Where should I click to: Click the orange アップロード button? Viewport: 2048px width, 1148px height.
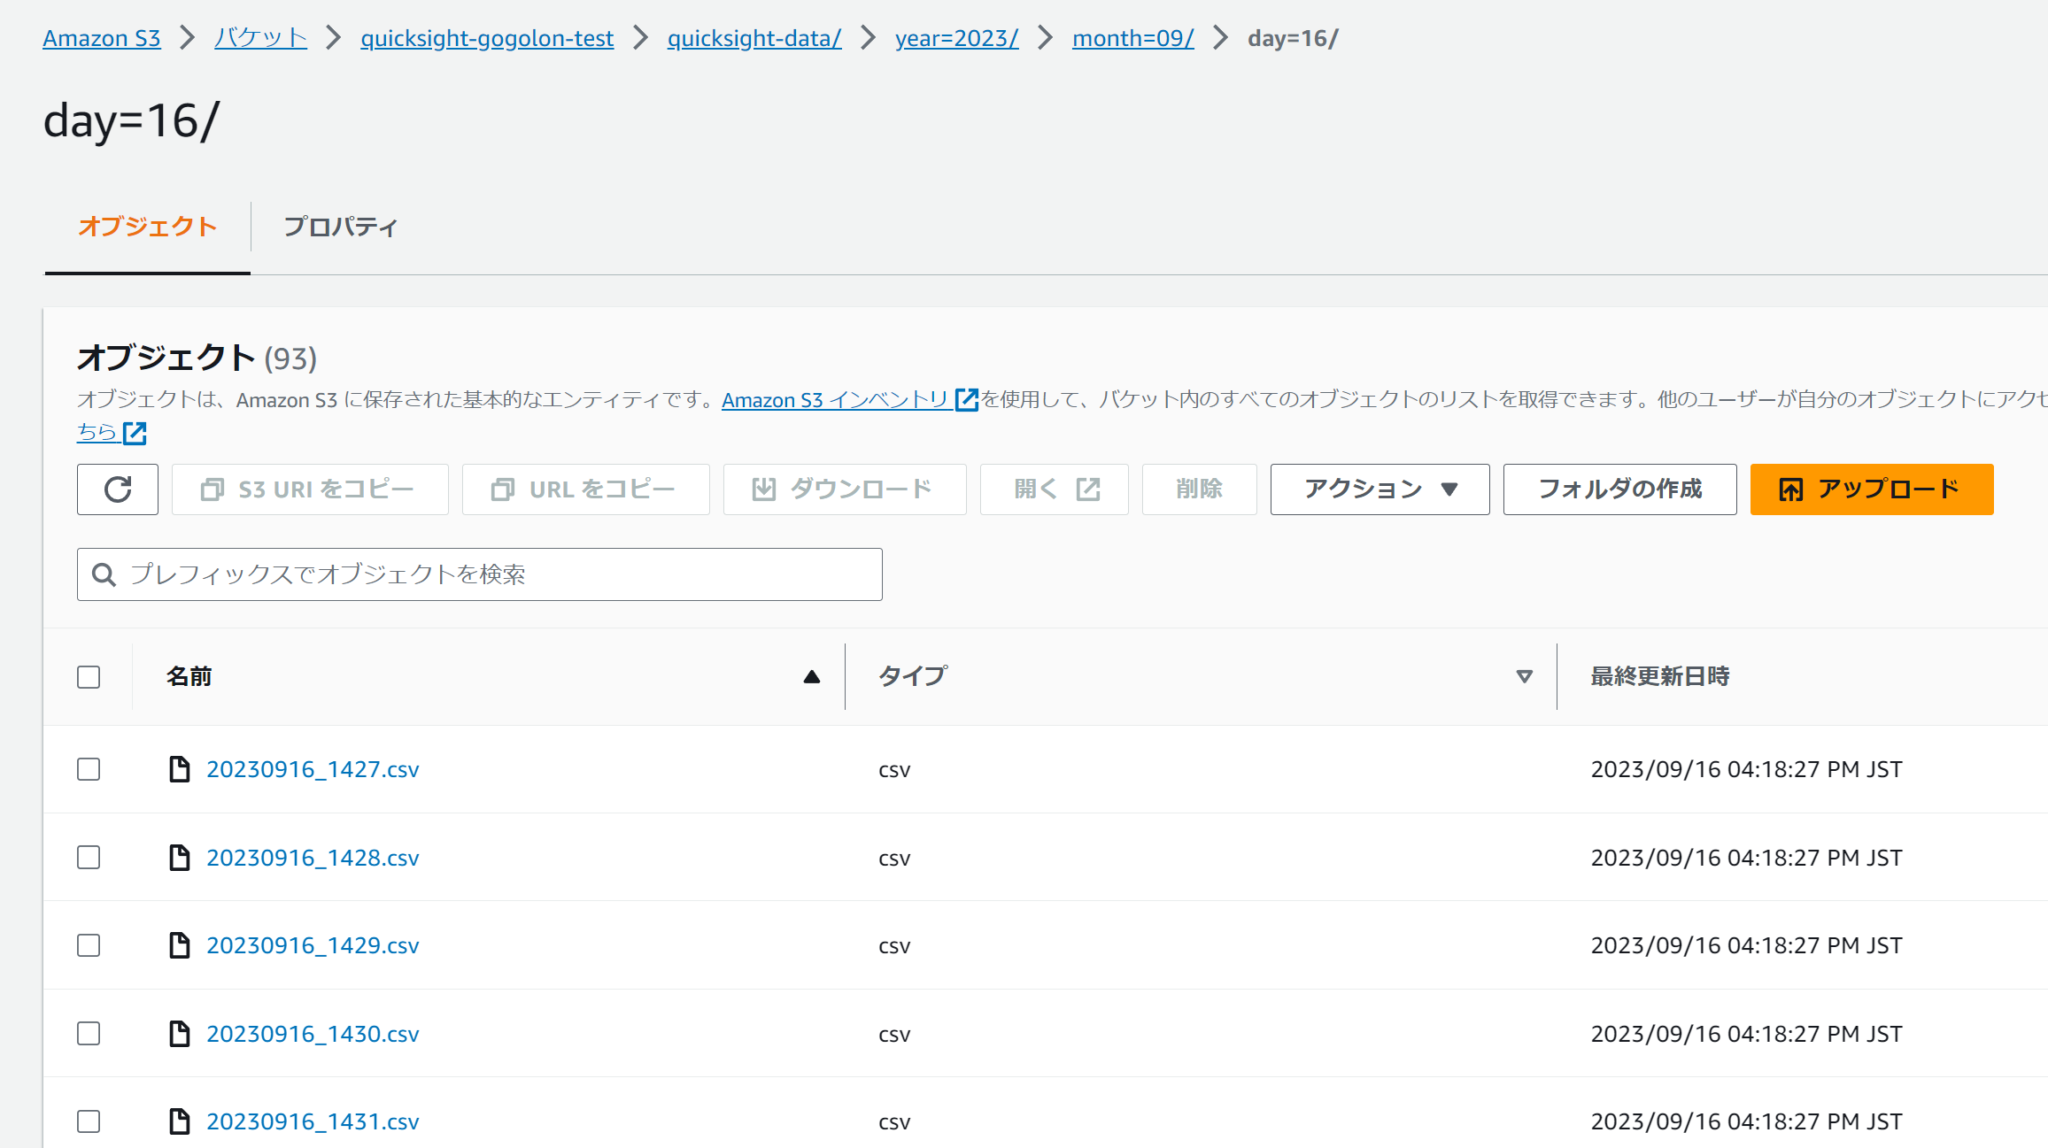pyautogui.click(x=1871, y=489)
